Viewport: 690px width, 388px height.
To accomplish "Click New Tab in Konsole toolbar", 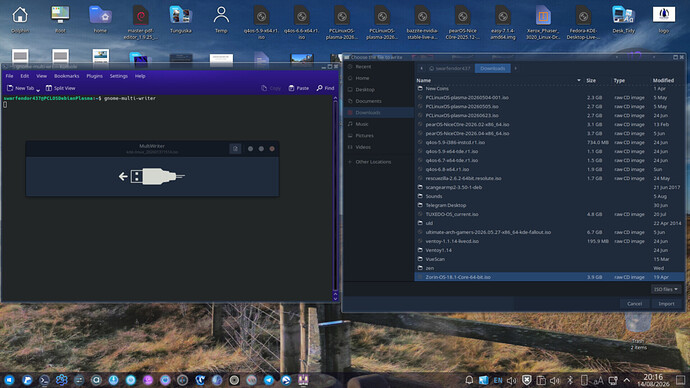I will (20, 88).
